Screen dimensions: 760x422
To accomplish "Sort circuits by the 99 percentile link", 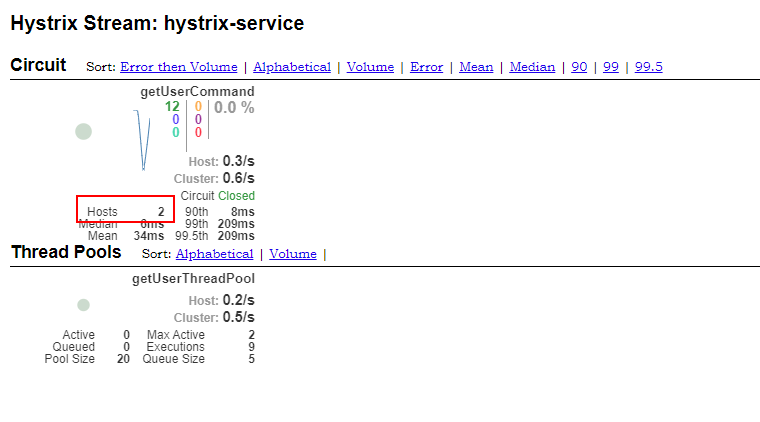I will click(610, 67).
